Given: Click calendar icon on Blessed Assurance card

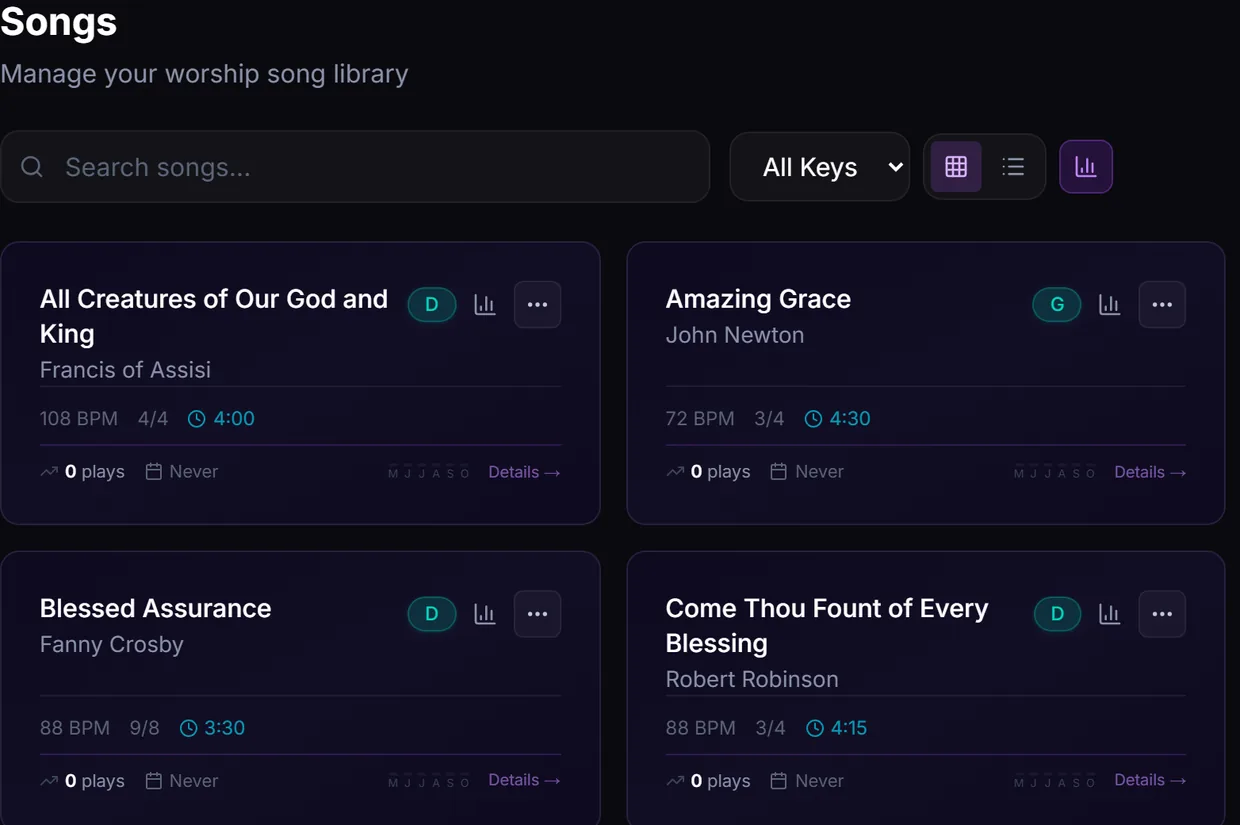Looking at the screenshot, I should [153, 780].
